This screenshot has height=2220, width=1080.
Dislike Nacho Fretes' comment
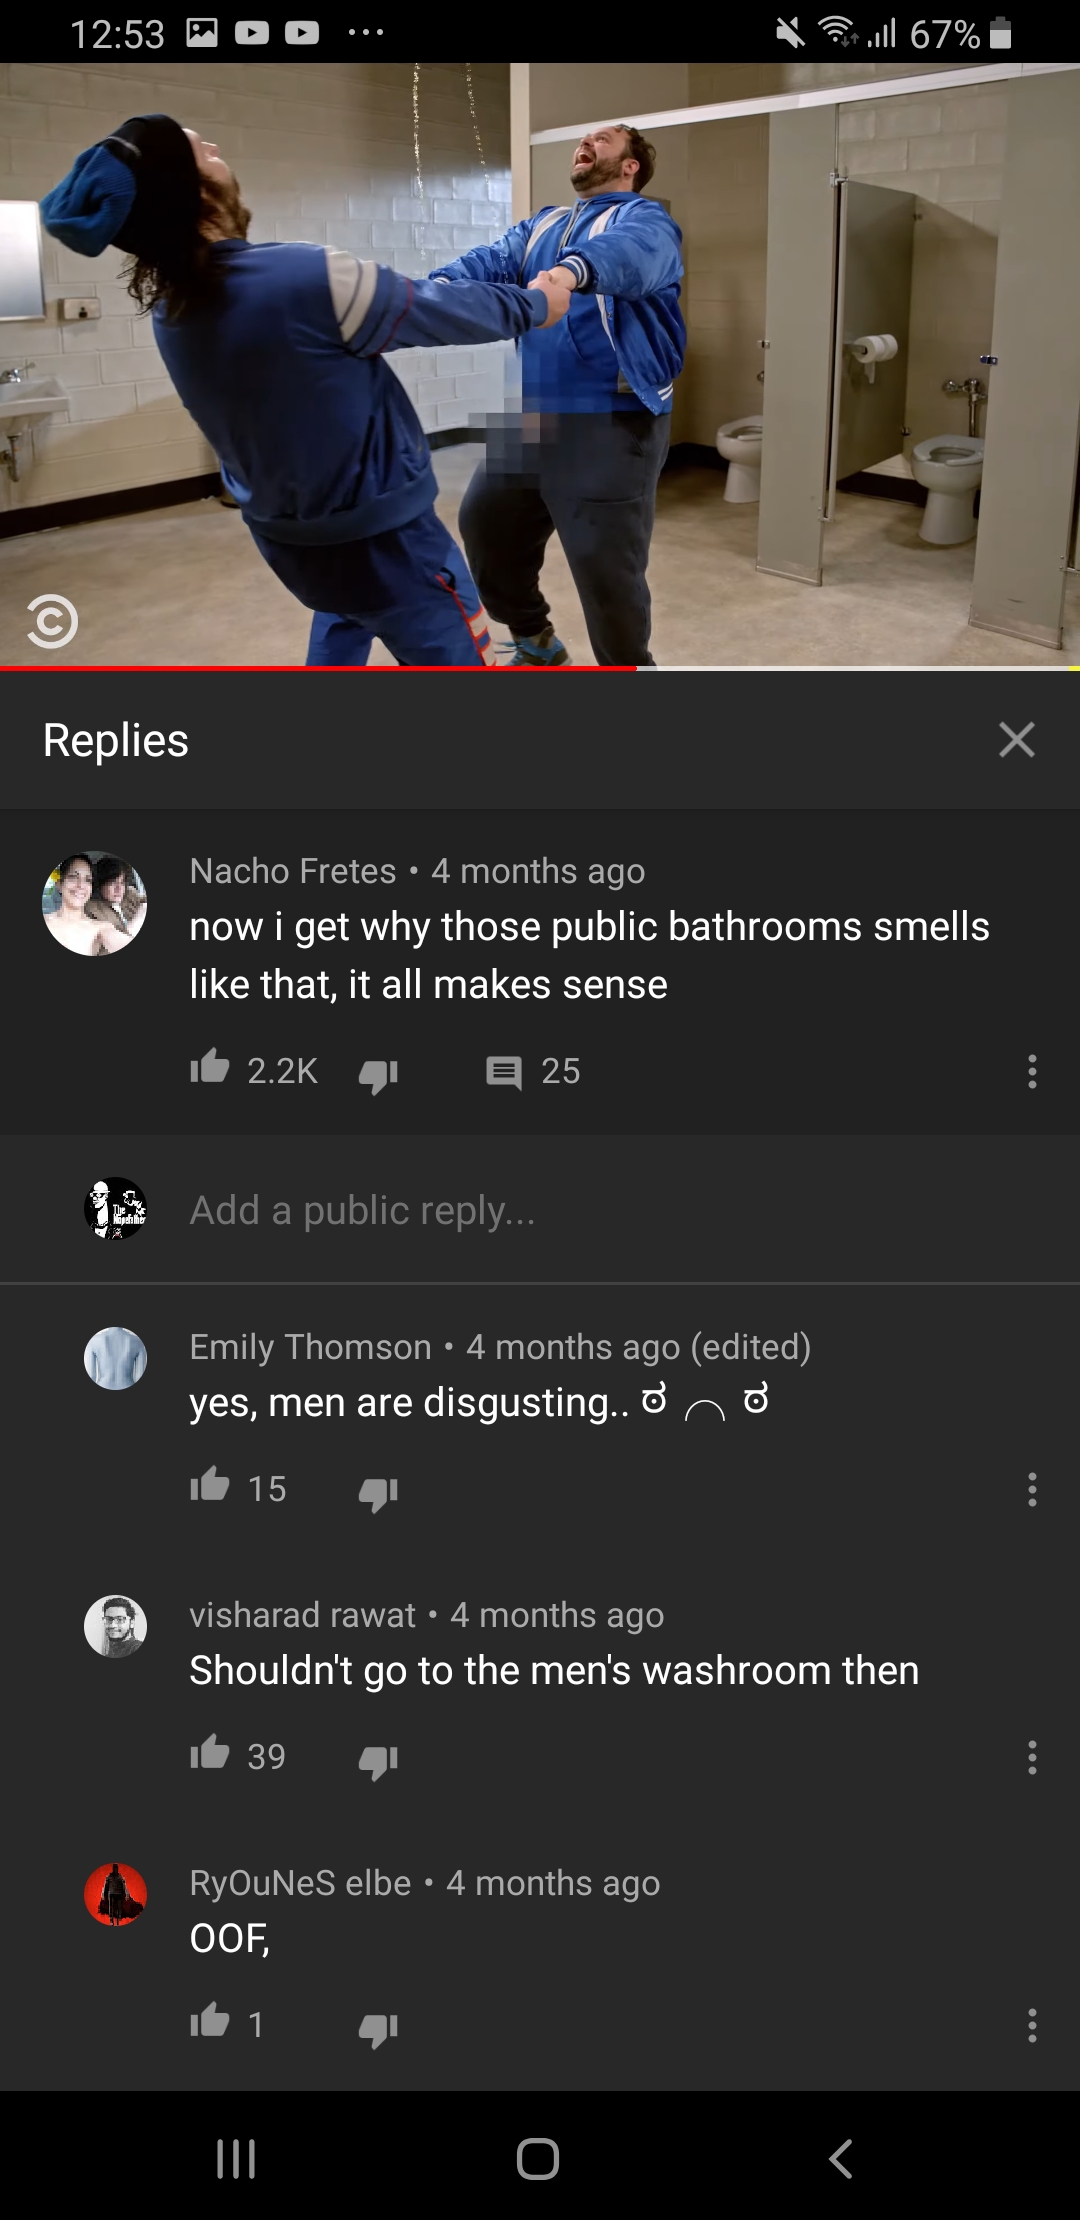click(378, 1074)
